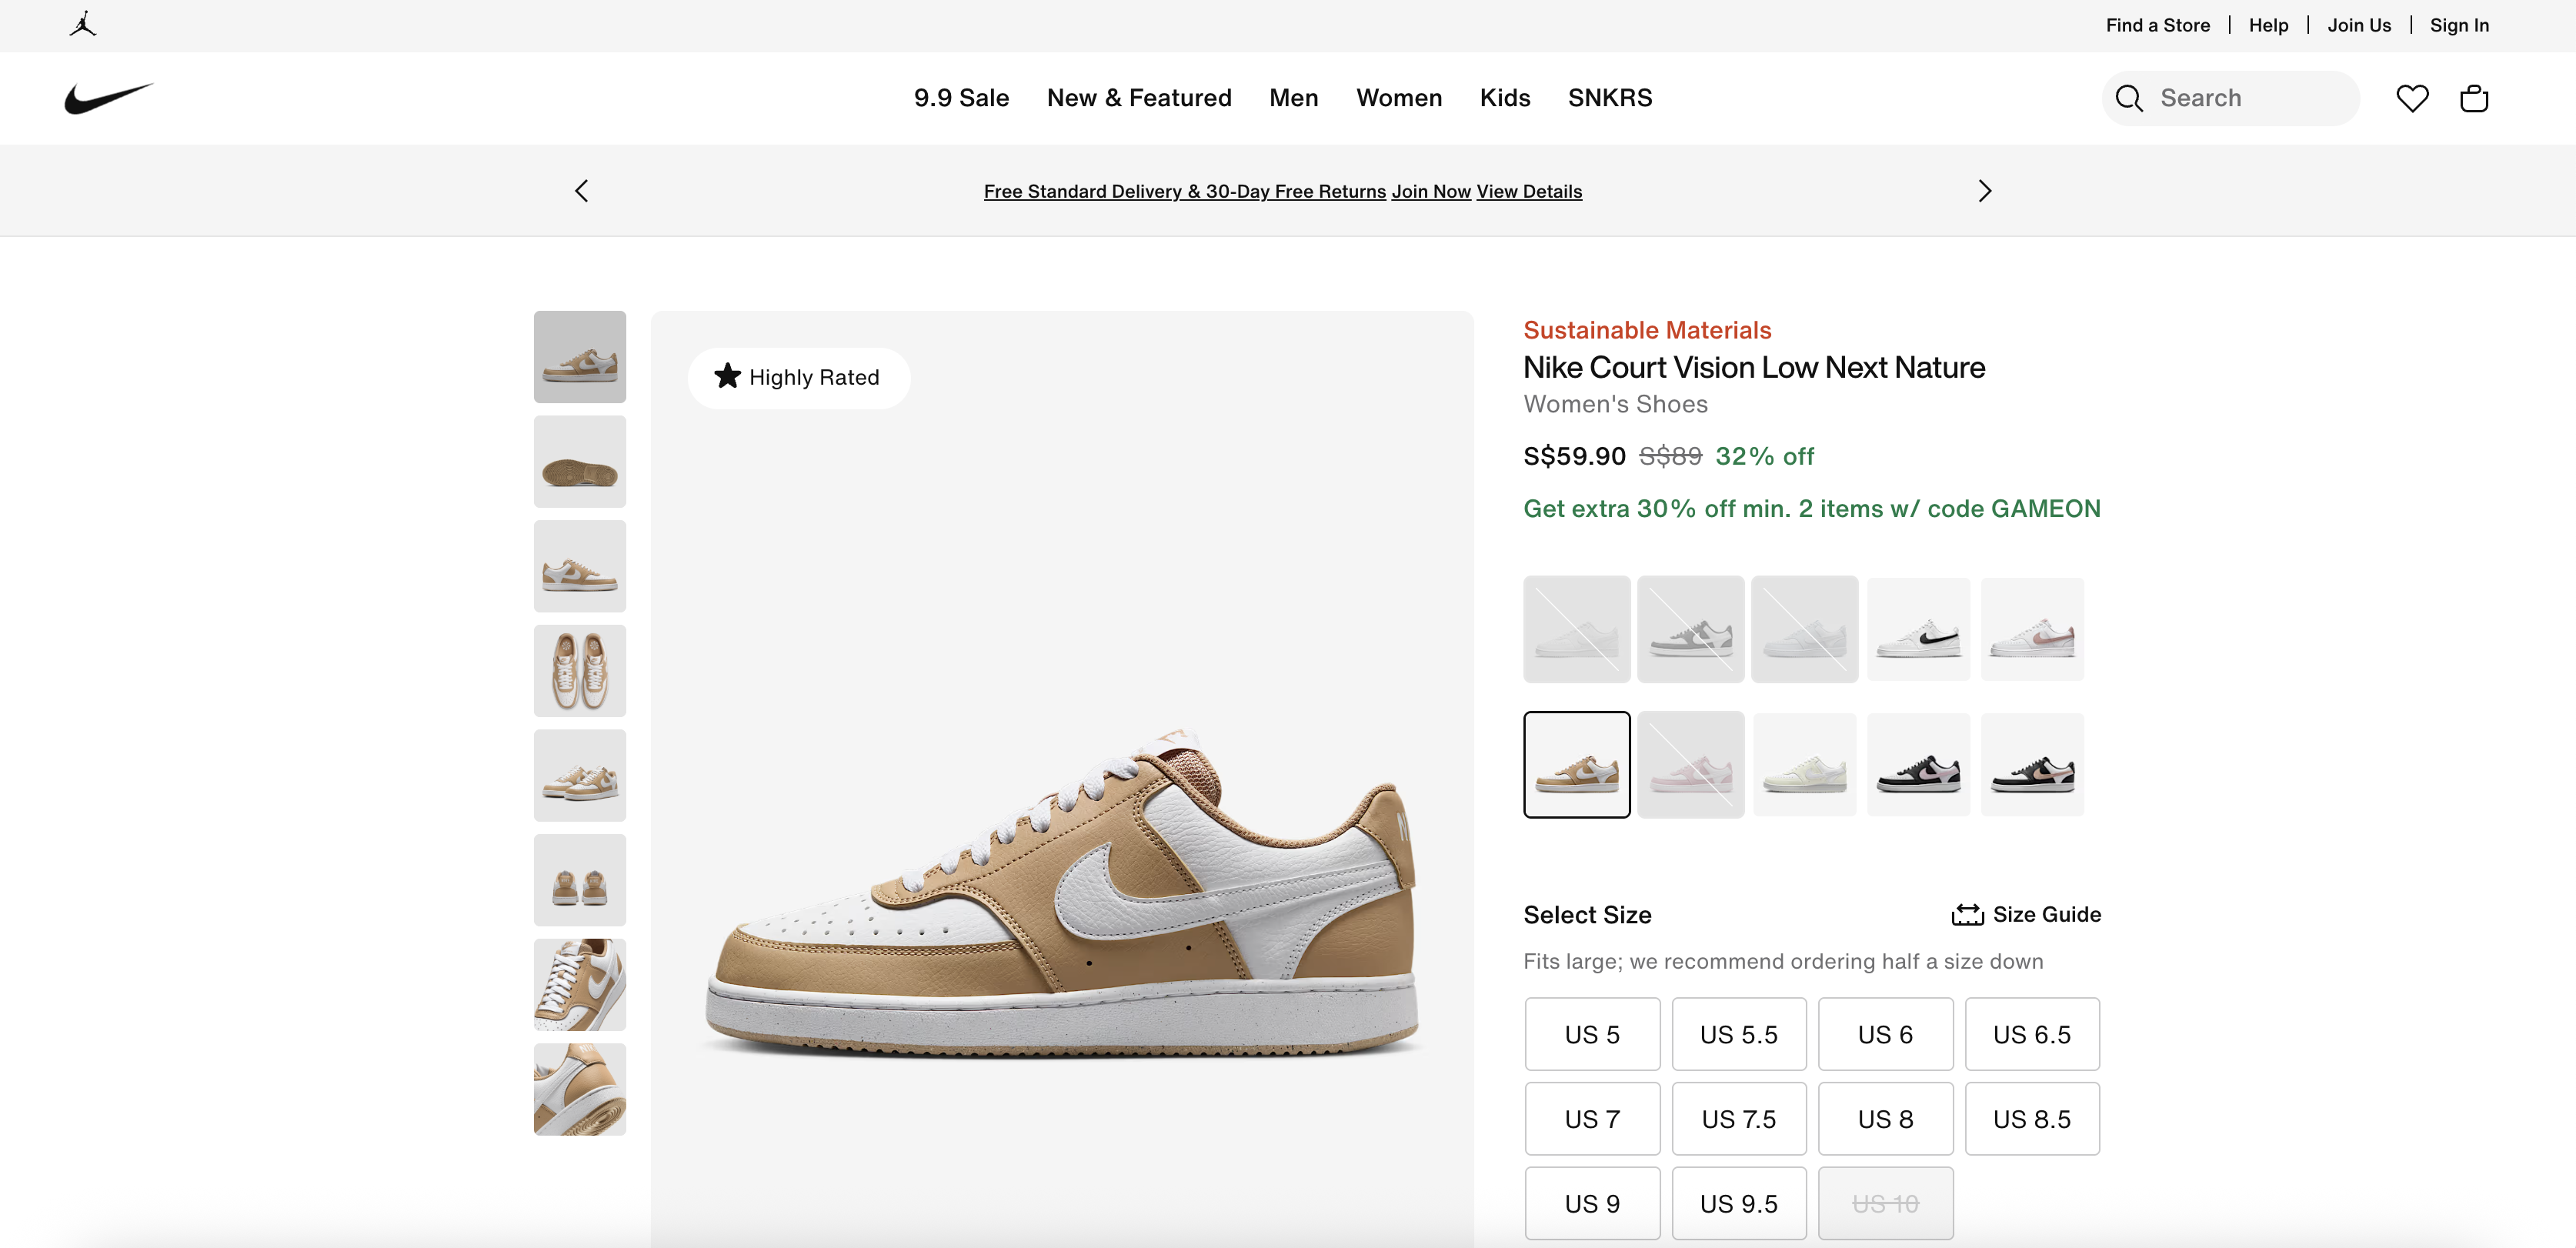The image size is (2576, 1248).
Task: Open the shopping bag icon
Action: (x=2473, y=98)
